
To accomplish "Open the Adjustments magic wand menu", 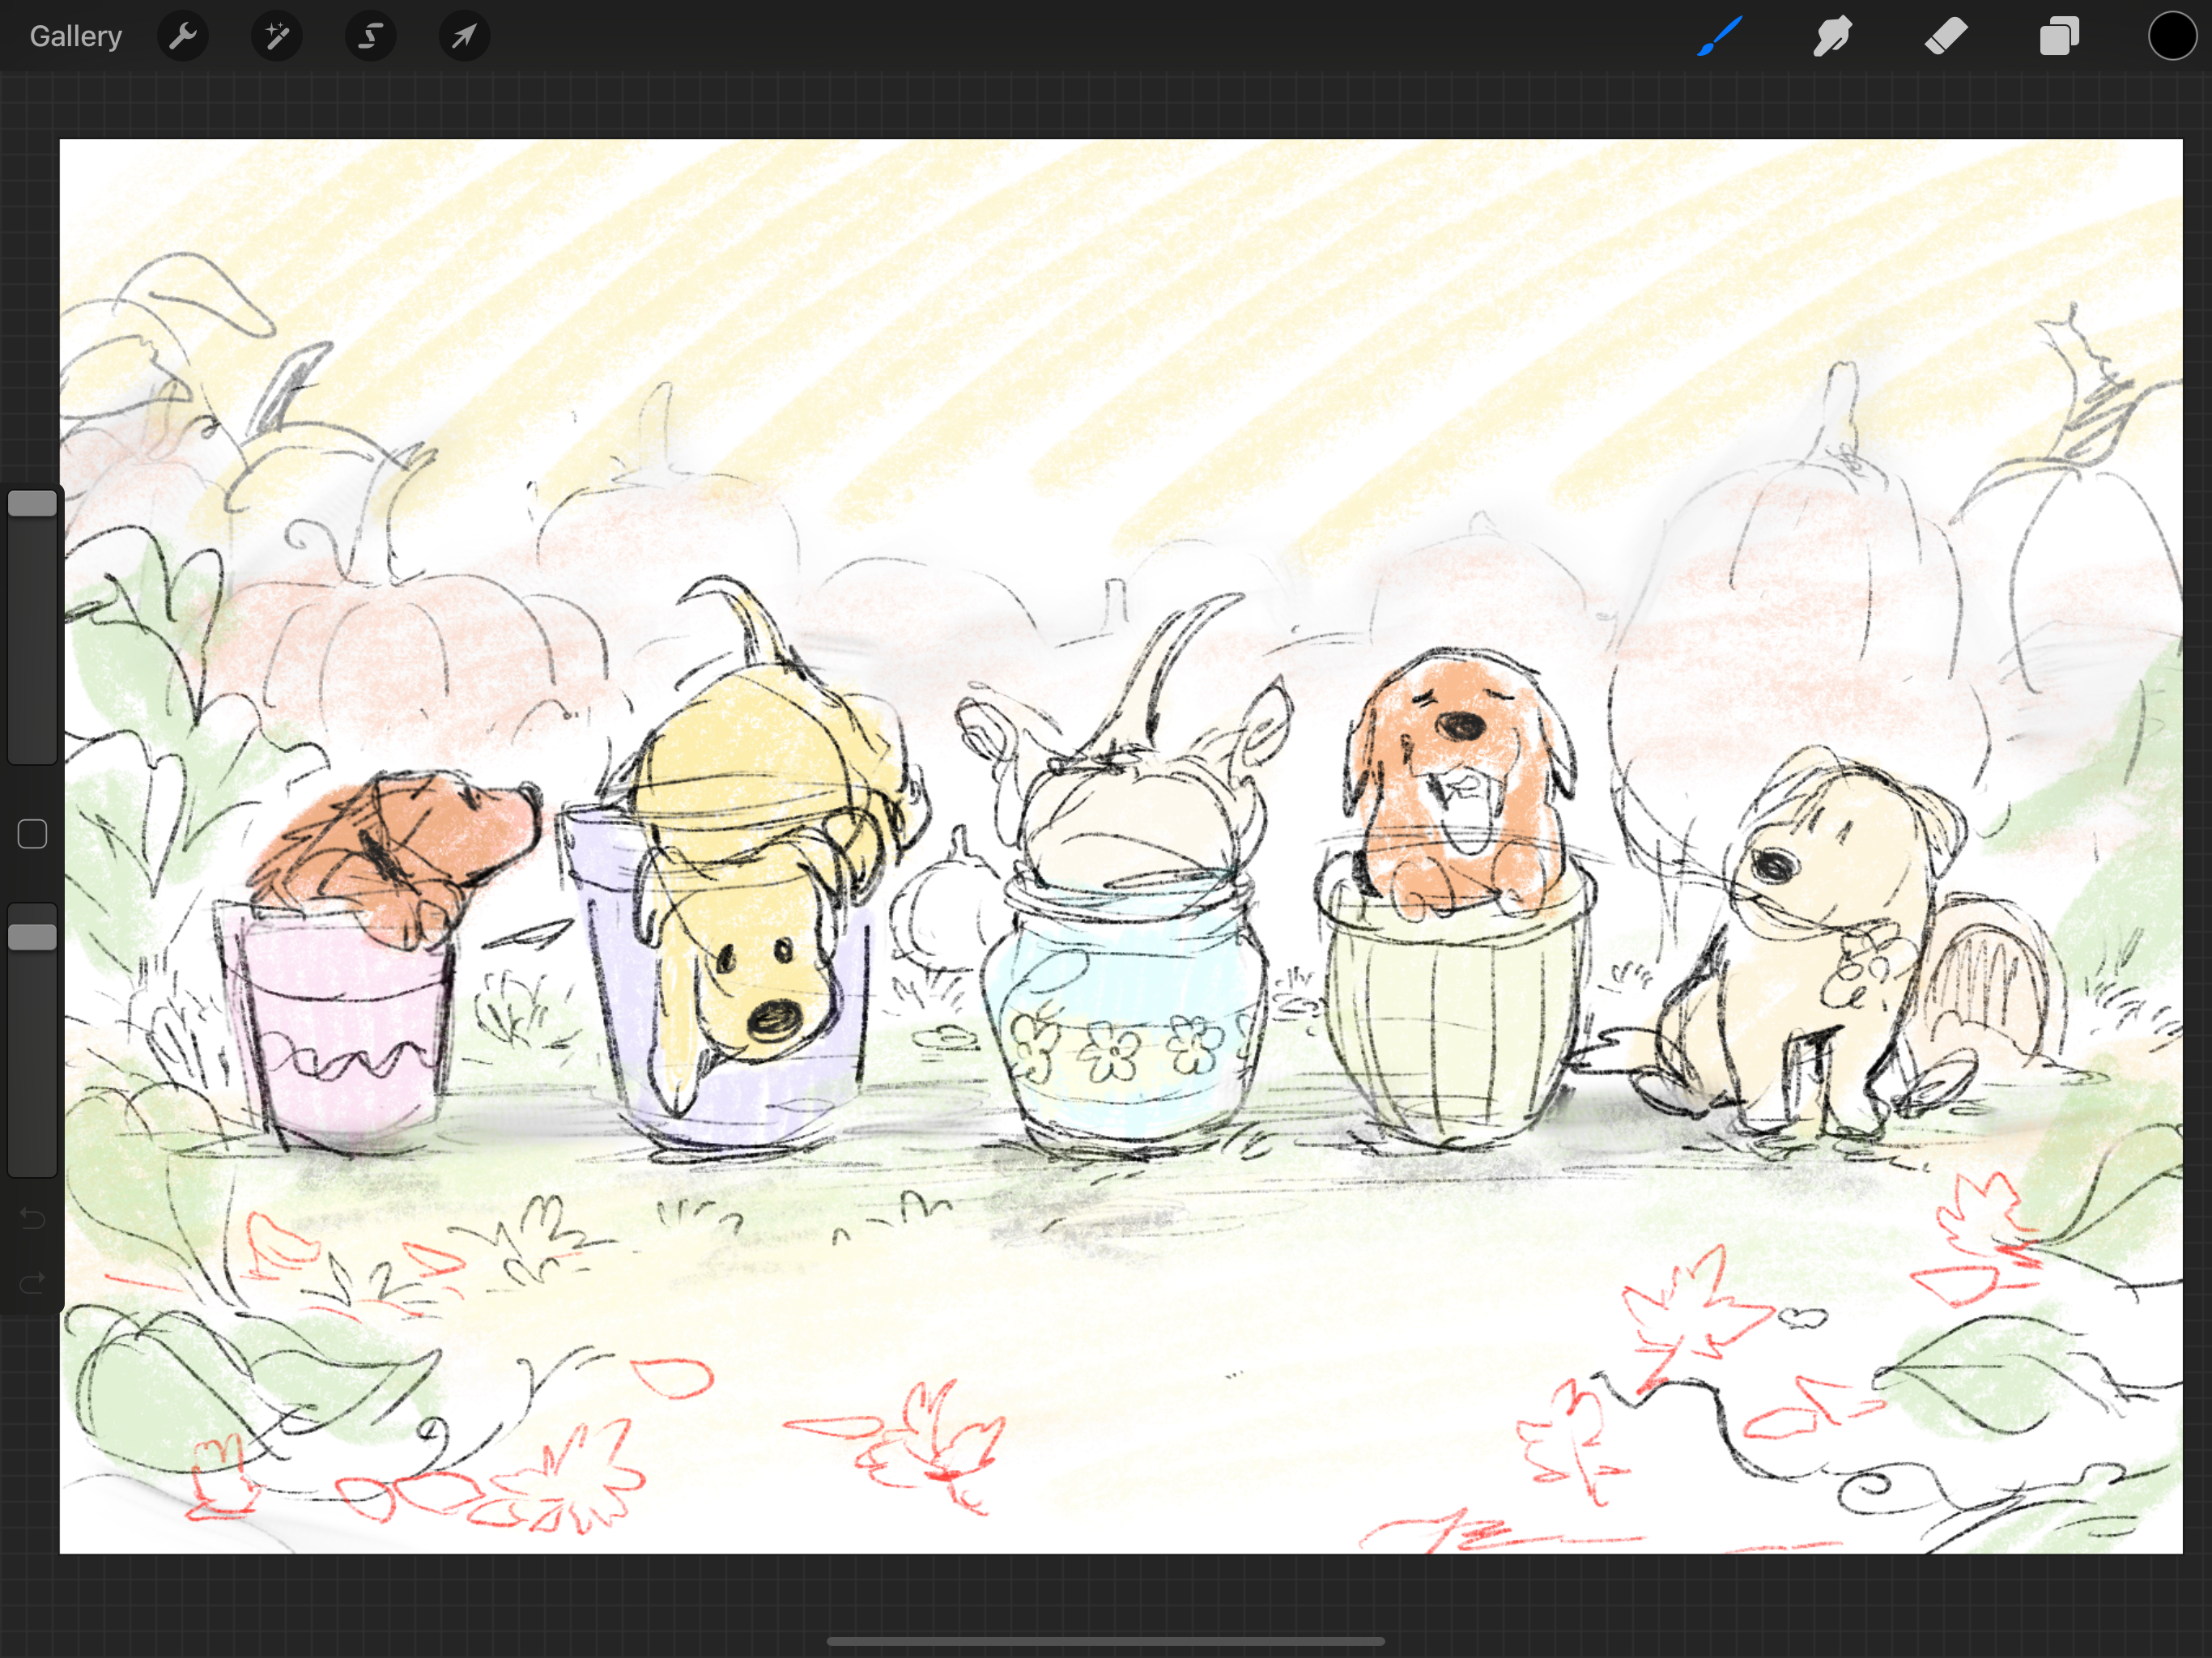I will [277, 37].
